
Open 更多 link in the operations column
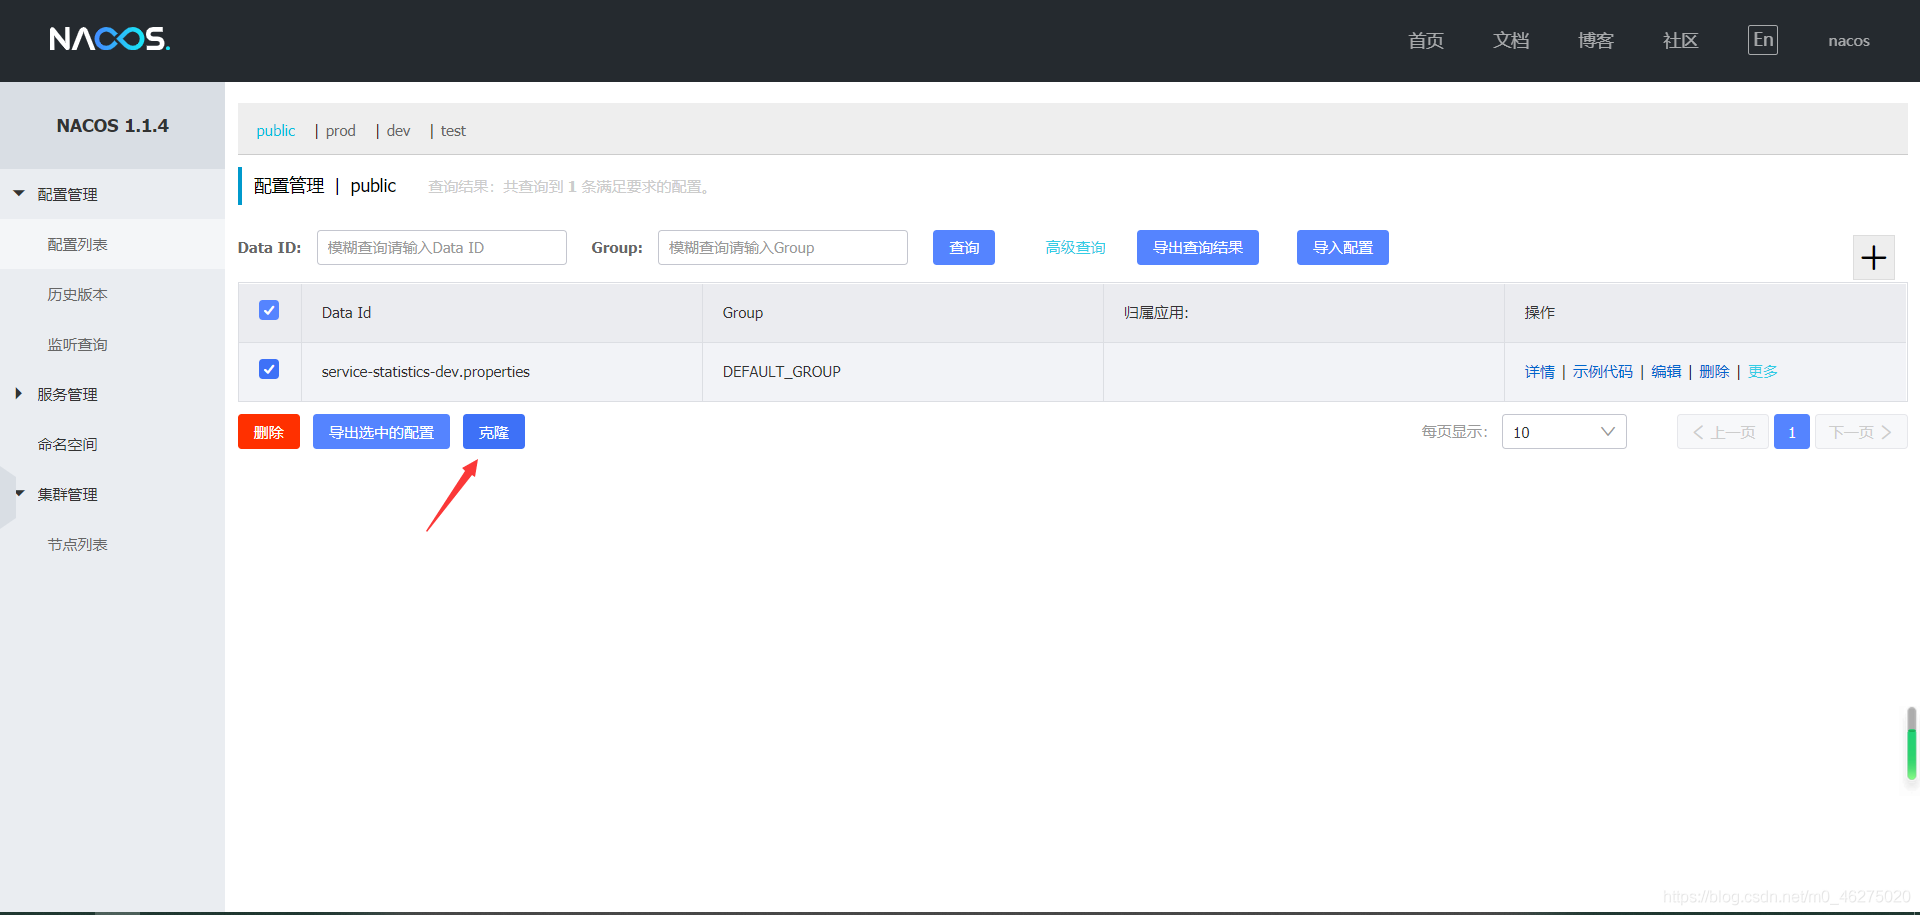[1762, 372]
